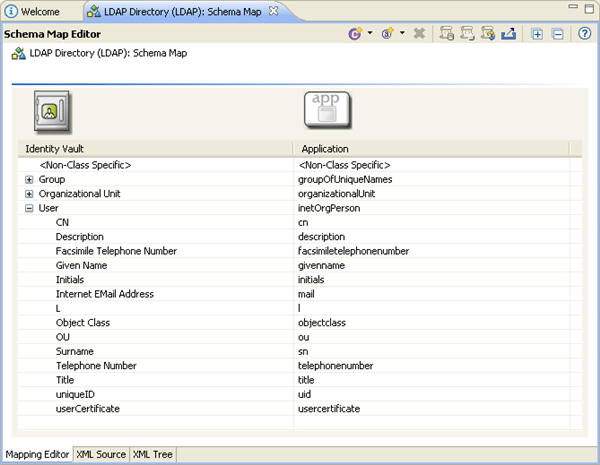Open the dropdown arrow beside Add Attribute
This screenshot has height=465, width=600.
[402, 33]
